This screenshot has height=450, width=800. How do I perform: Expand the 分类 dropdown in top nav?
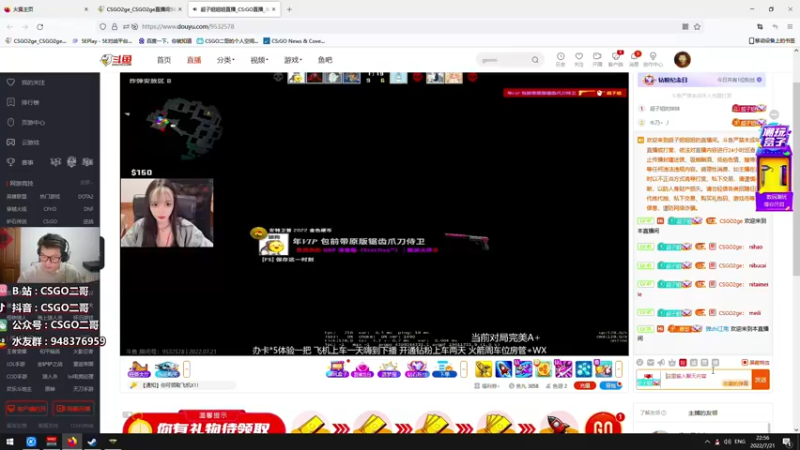click(x=225, y=60)
